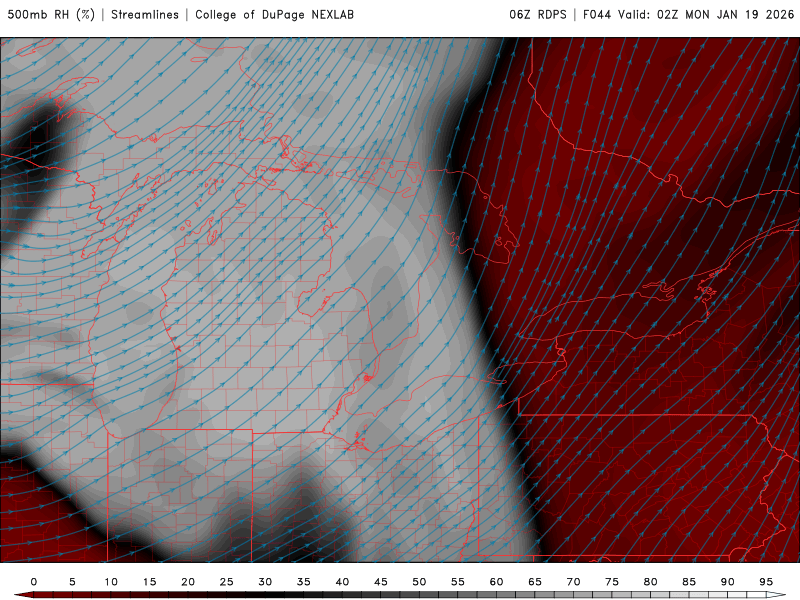Click the "Streamlines" label in header
The width and height of the screenshot is (800, 600).
point(145,14)
